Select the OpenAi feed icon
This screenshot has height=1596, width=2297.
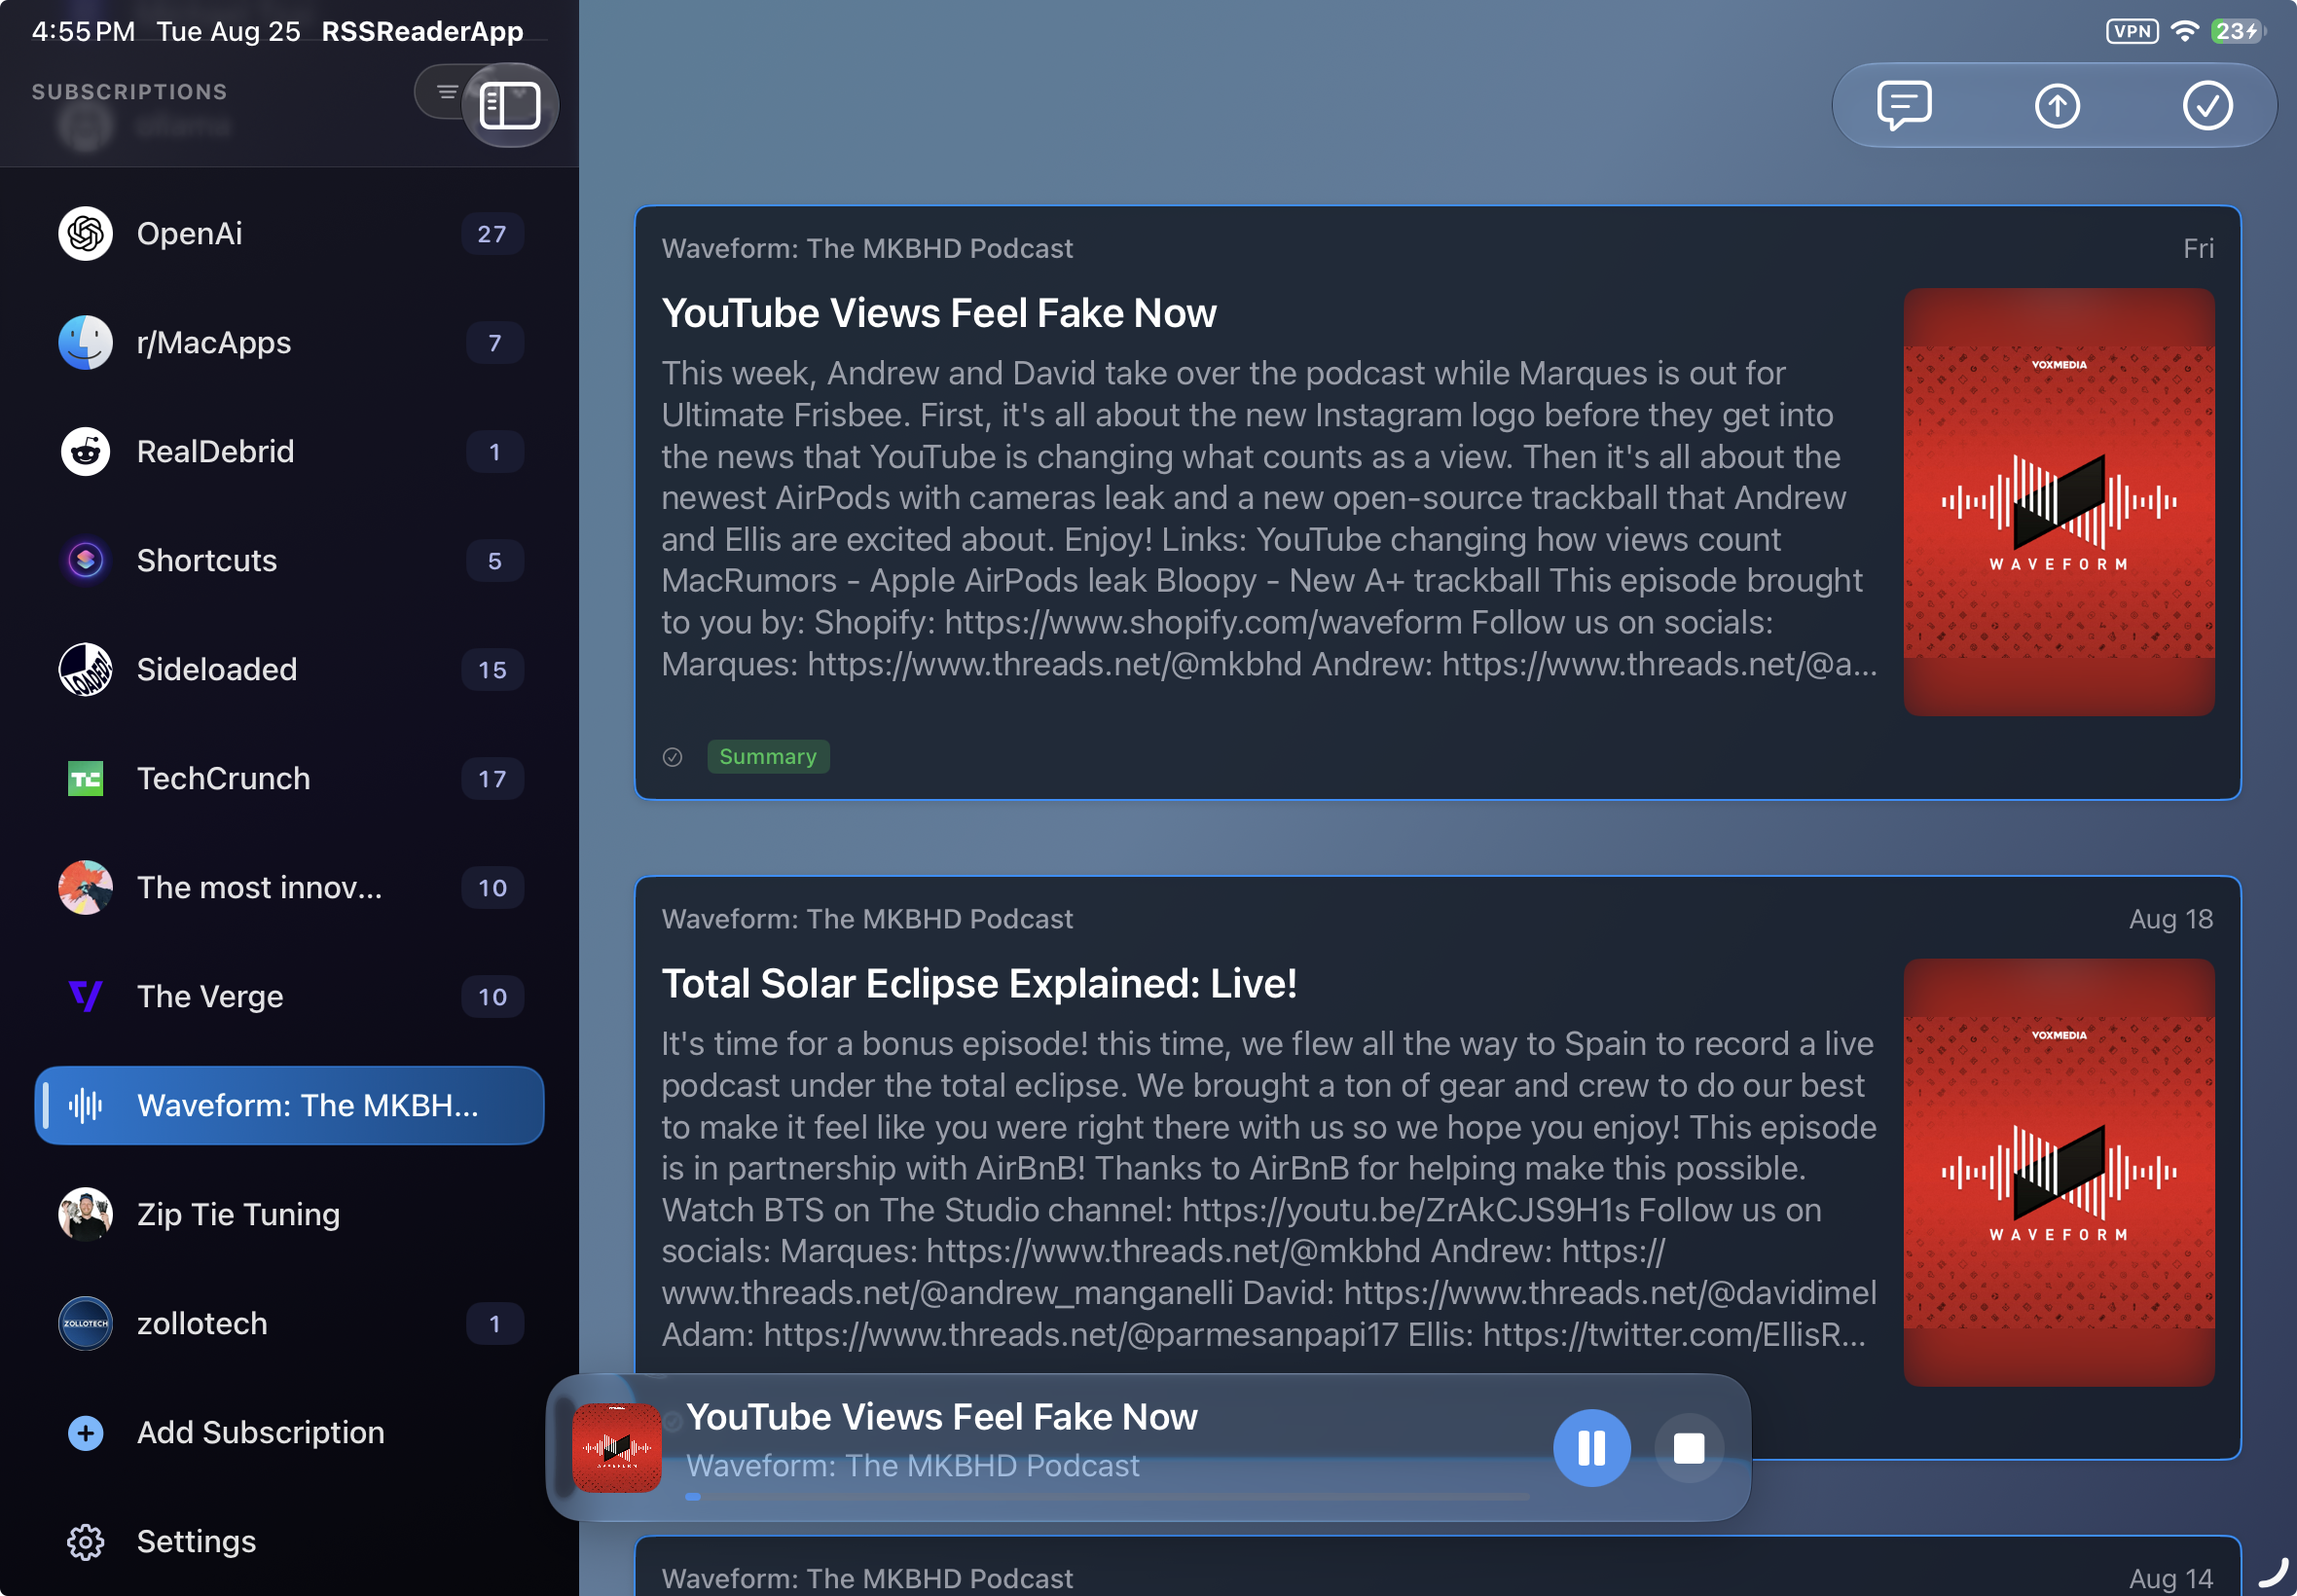(86, 234)
